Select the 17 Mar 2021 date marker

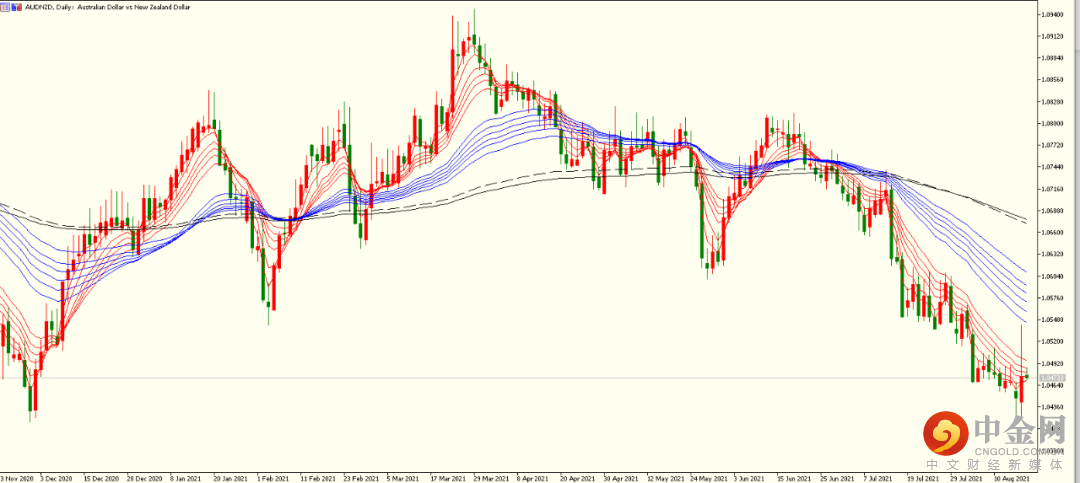coord(447,478)
